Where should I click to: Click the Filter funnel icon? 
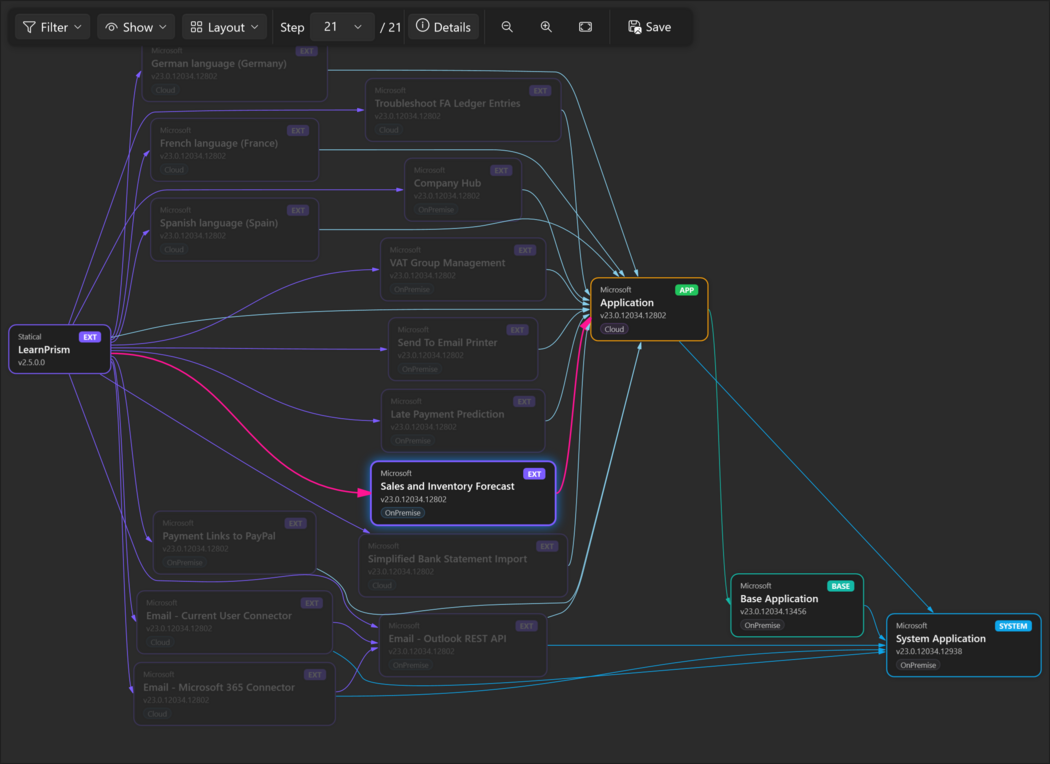pyautogui.click(x=29, y=27)
